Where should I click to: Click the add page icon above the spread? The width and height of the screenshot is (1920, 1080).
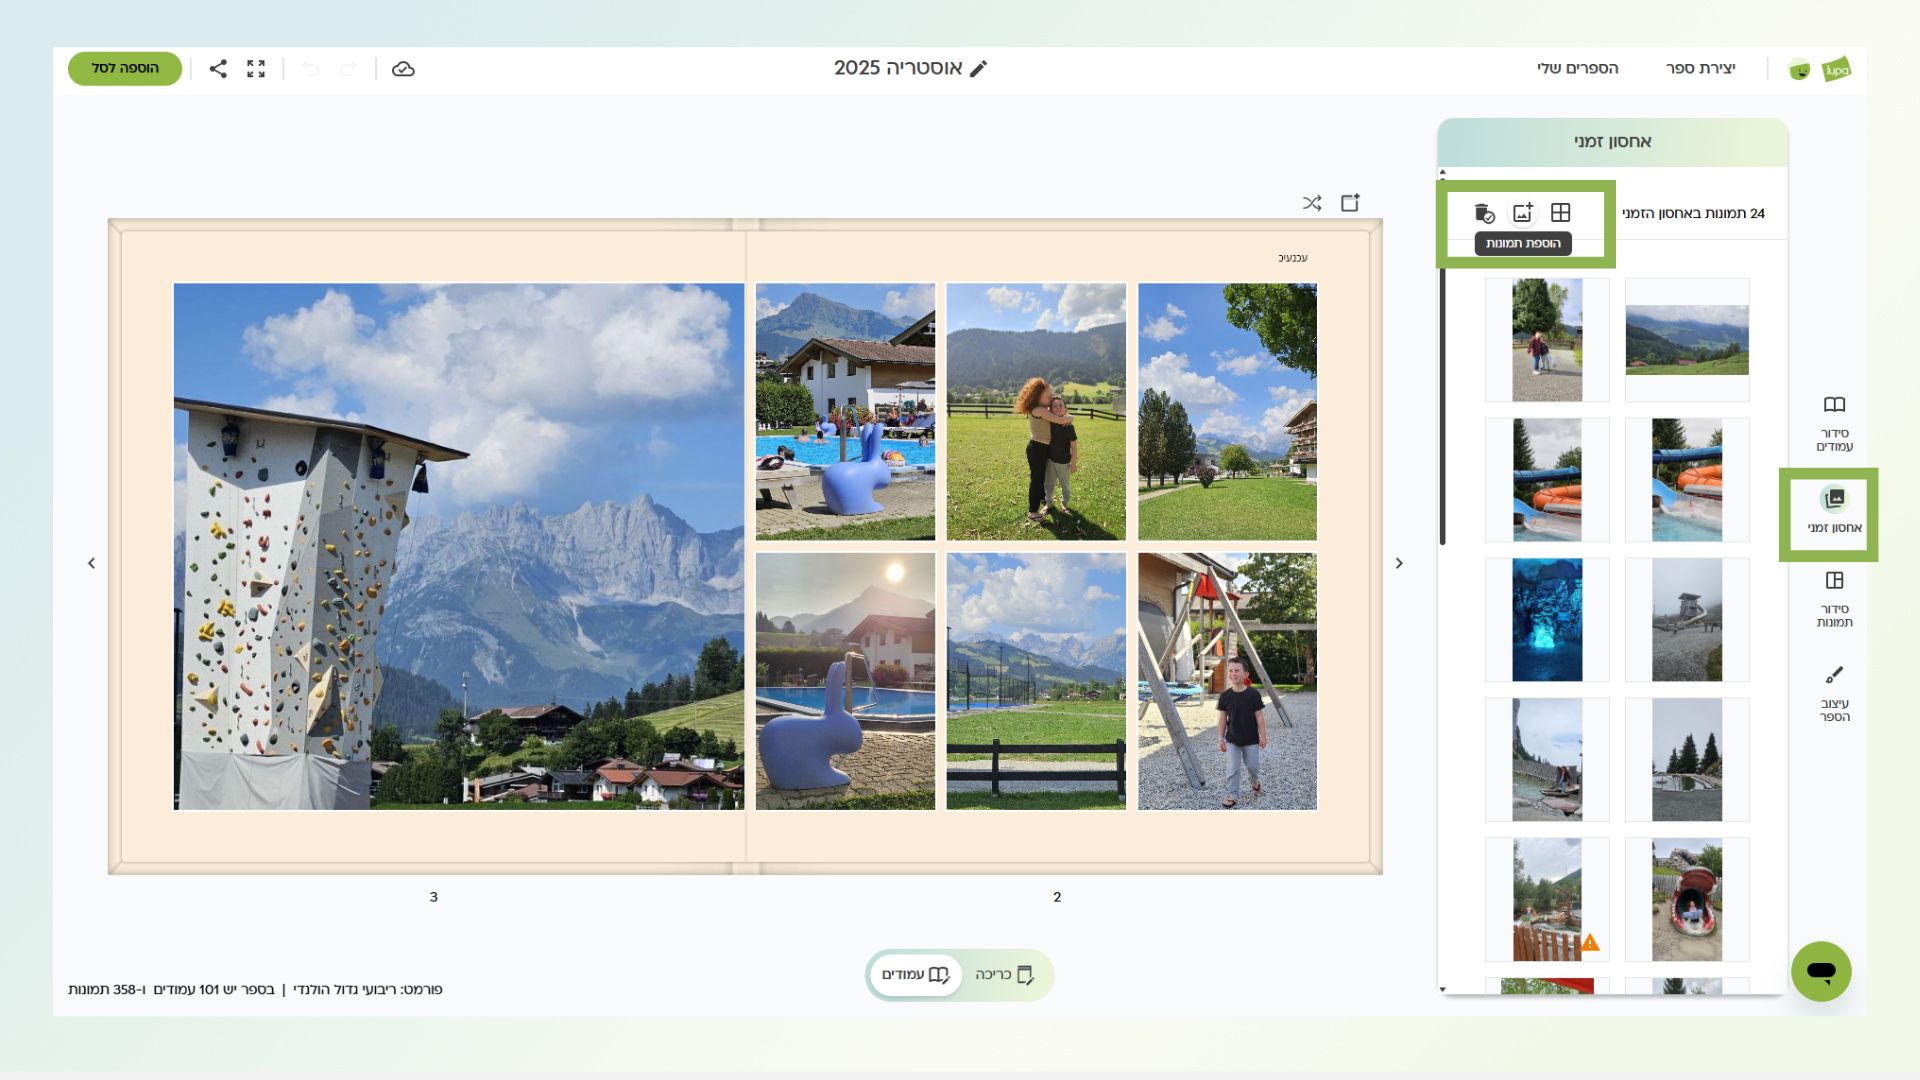pyautogui.click(x=1350, y=203)
